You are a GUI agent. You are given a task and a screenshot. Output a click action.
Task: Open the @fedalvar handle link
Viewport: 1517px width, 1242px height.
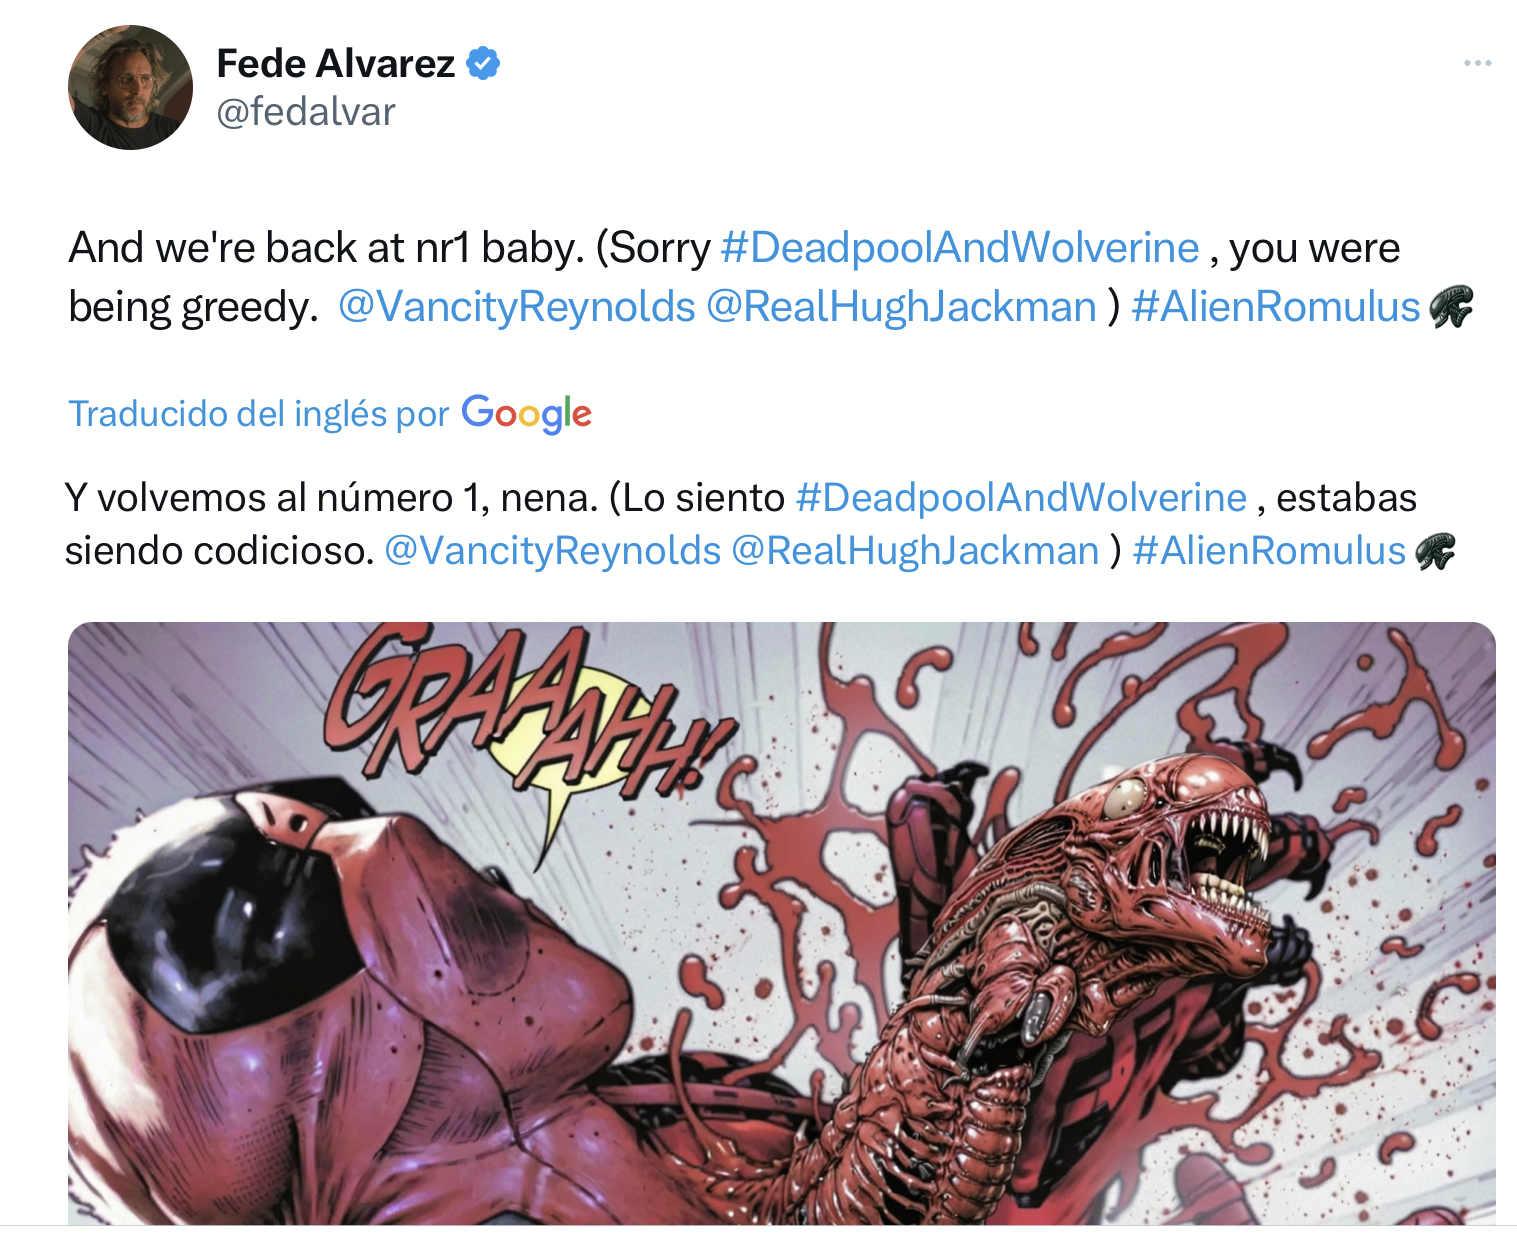pos(306,112)
